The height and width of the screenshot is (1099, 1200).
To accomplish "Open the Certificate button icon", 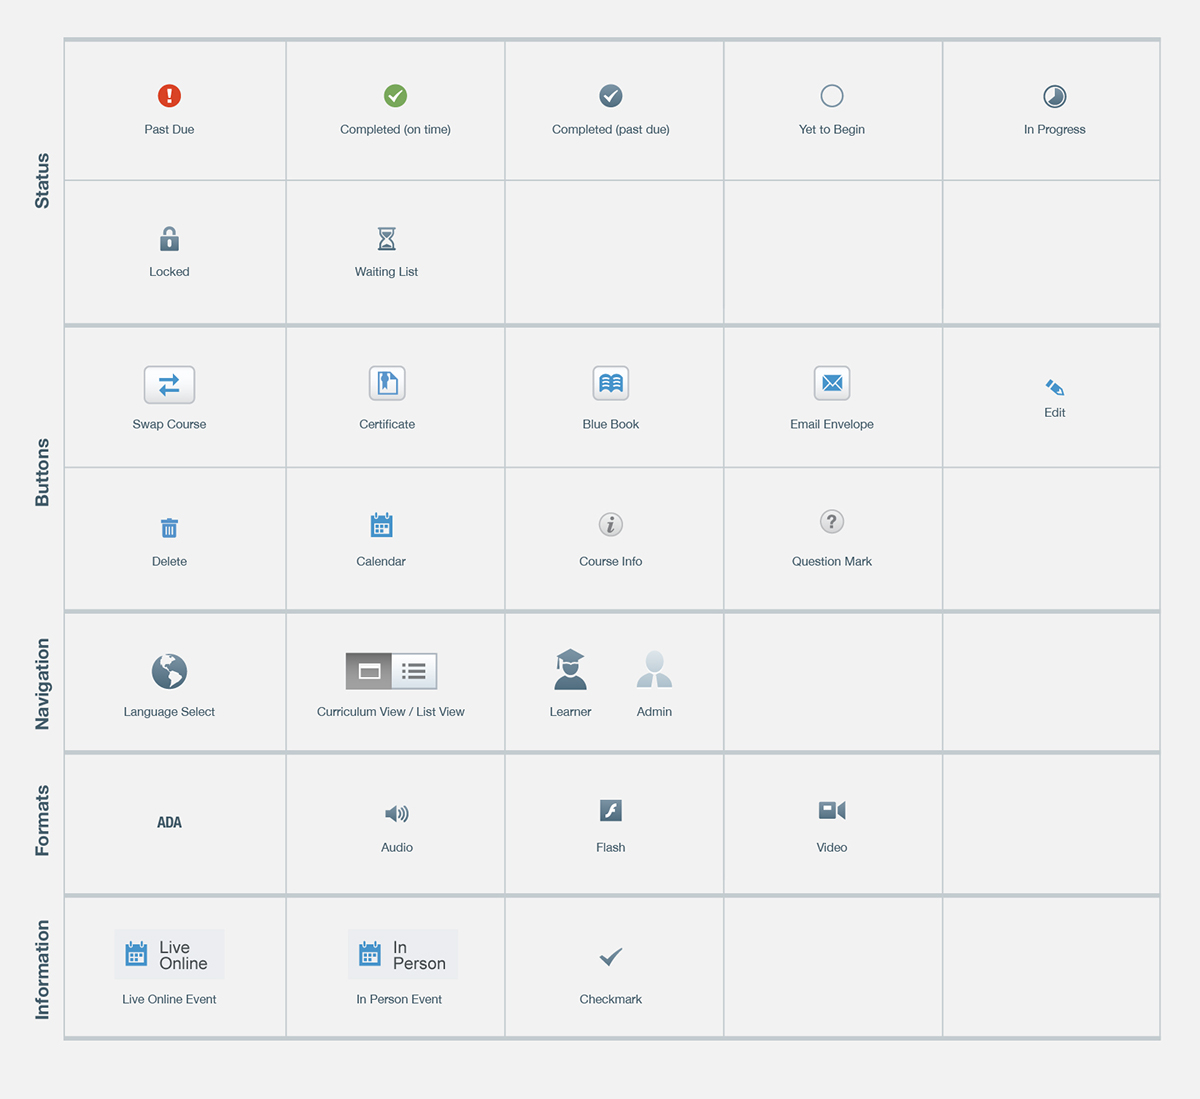I will click(x=387, y=383).
